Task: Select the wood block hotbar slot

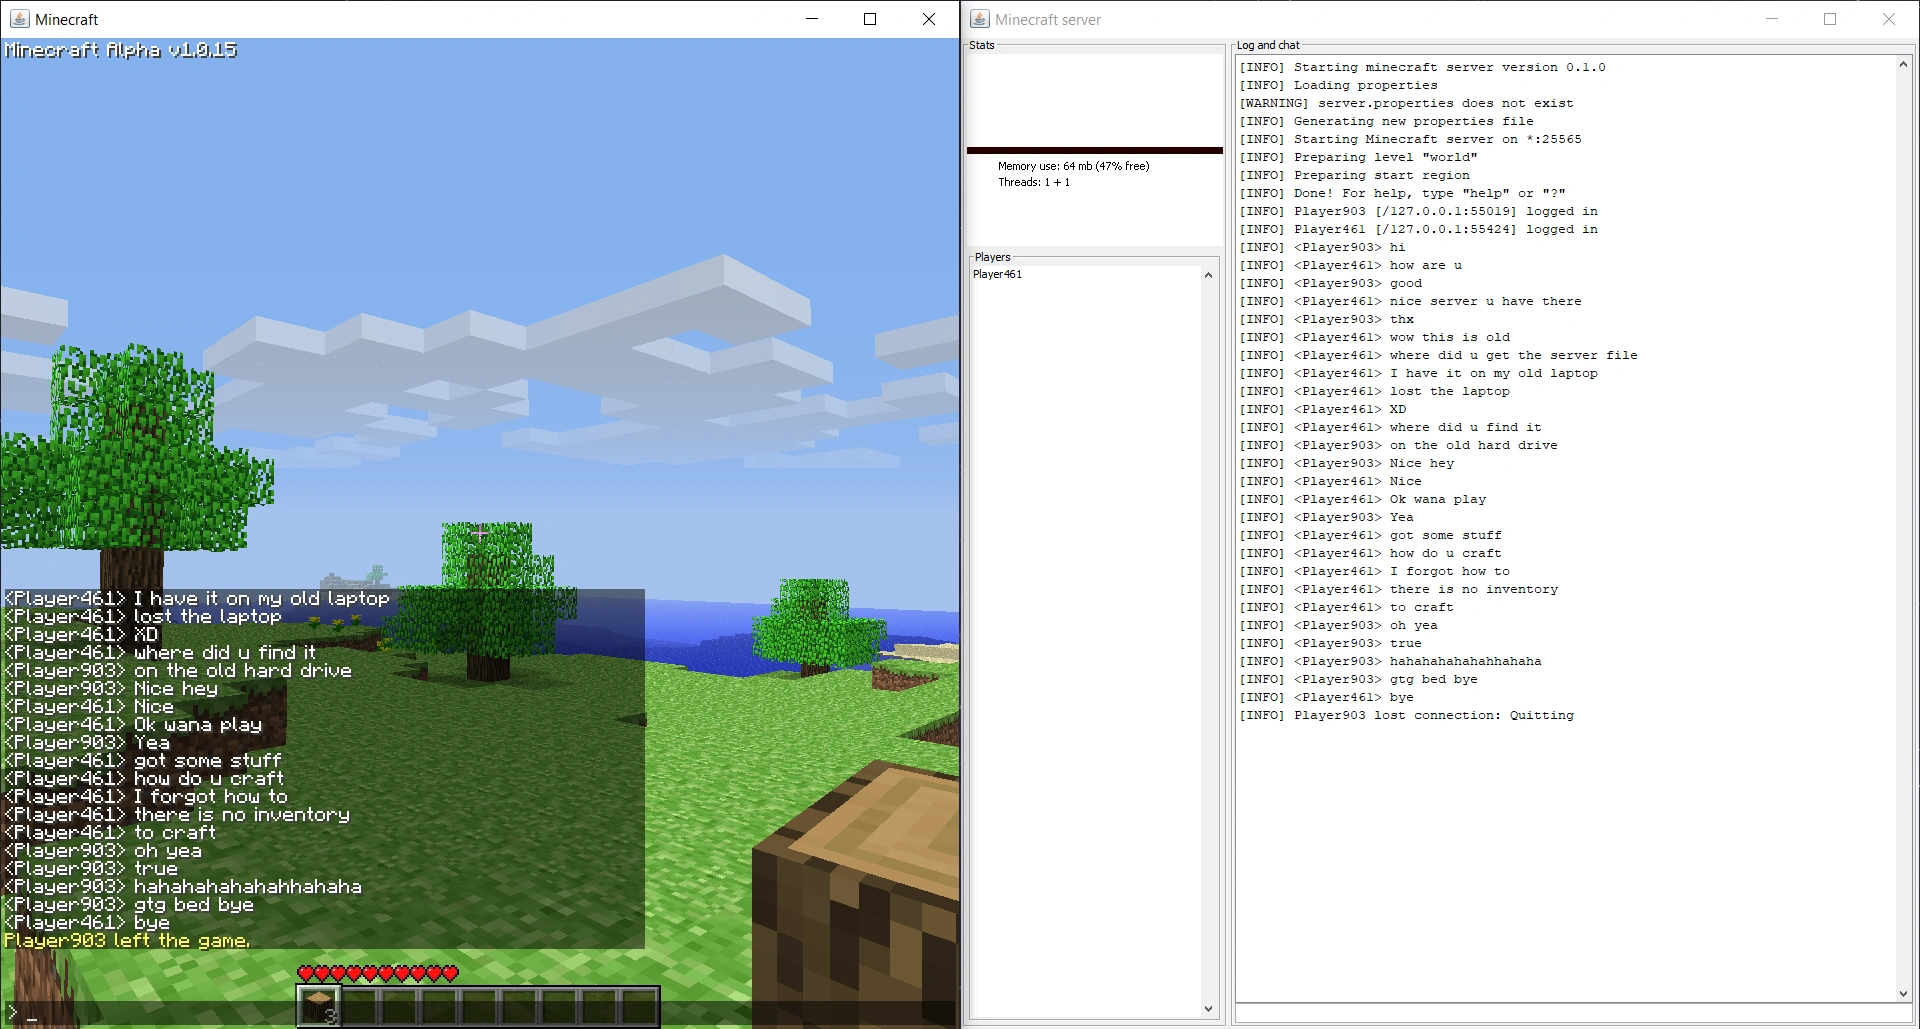Action: click(x=320, y=1006)
